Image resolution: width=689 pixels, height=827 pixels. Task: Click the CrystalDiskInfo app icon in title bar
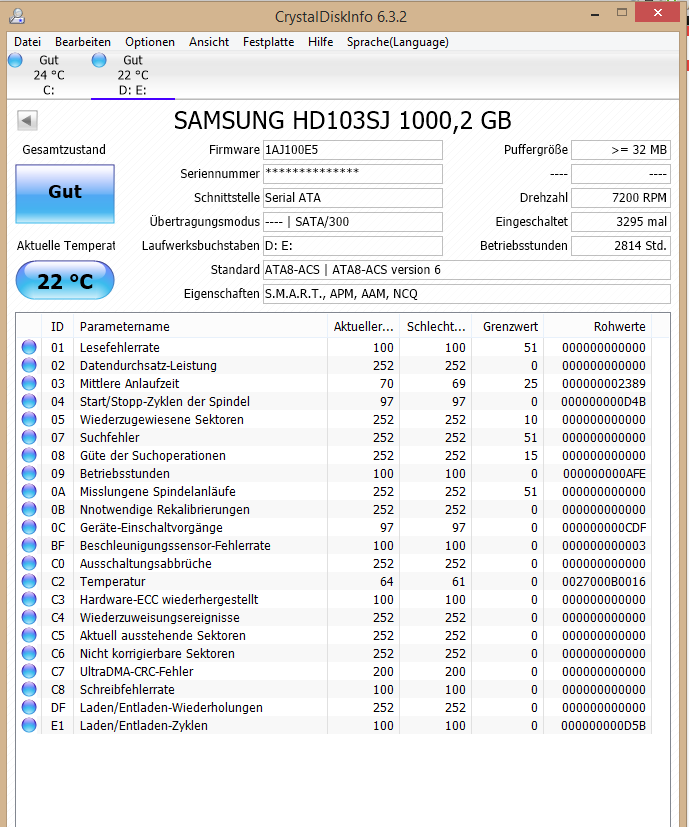pos(17,16)
